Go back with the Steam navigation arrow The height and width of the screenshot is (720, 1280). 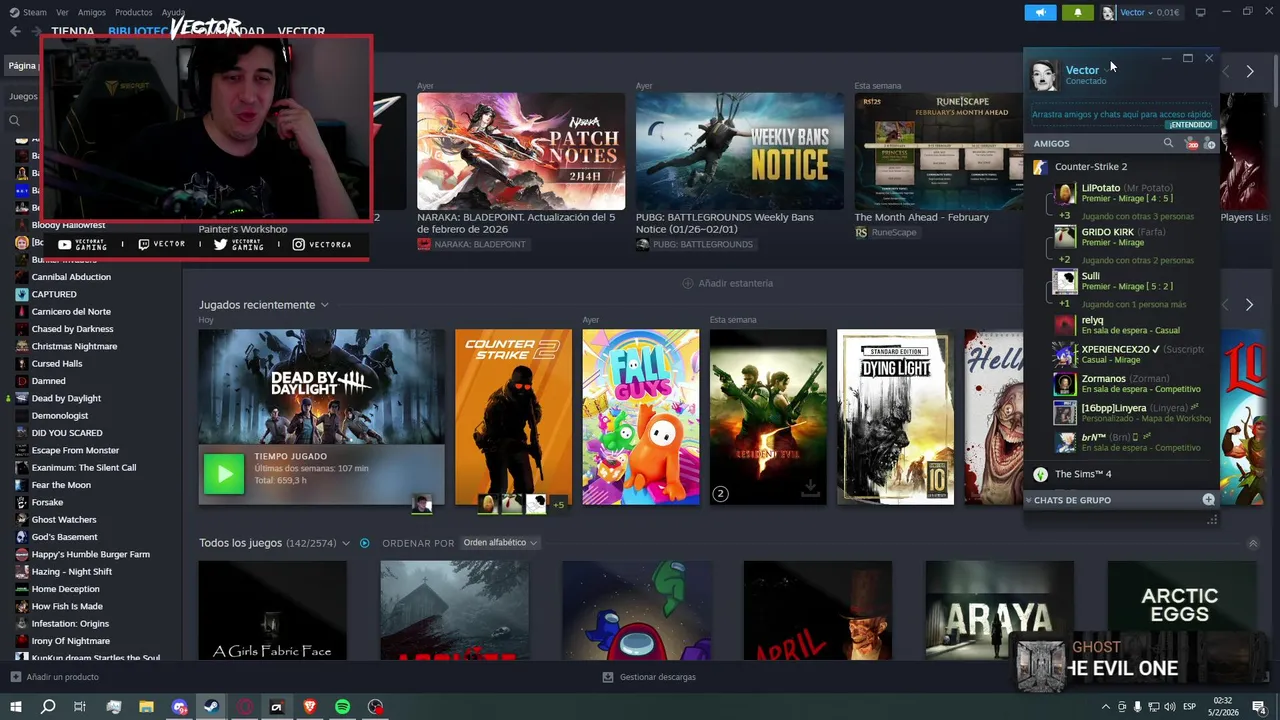pos(15,31)
